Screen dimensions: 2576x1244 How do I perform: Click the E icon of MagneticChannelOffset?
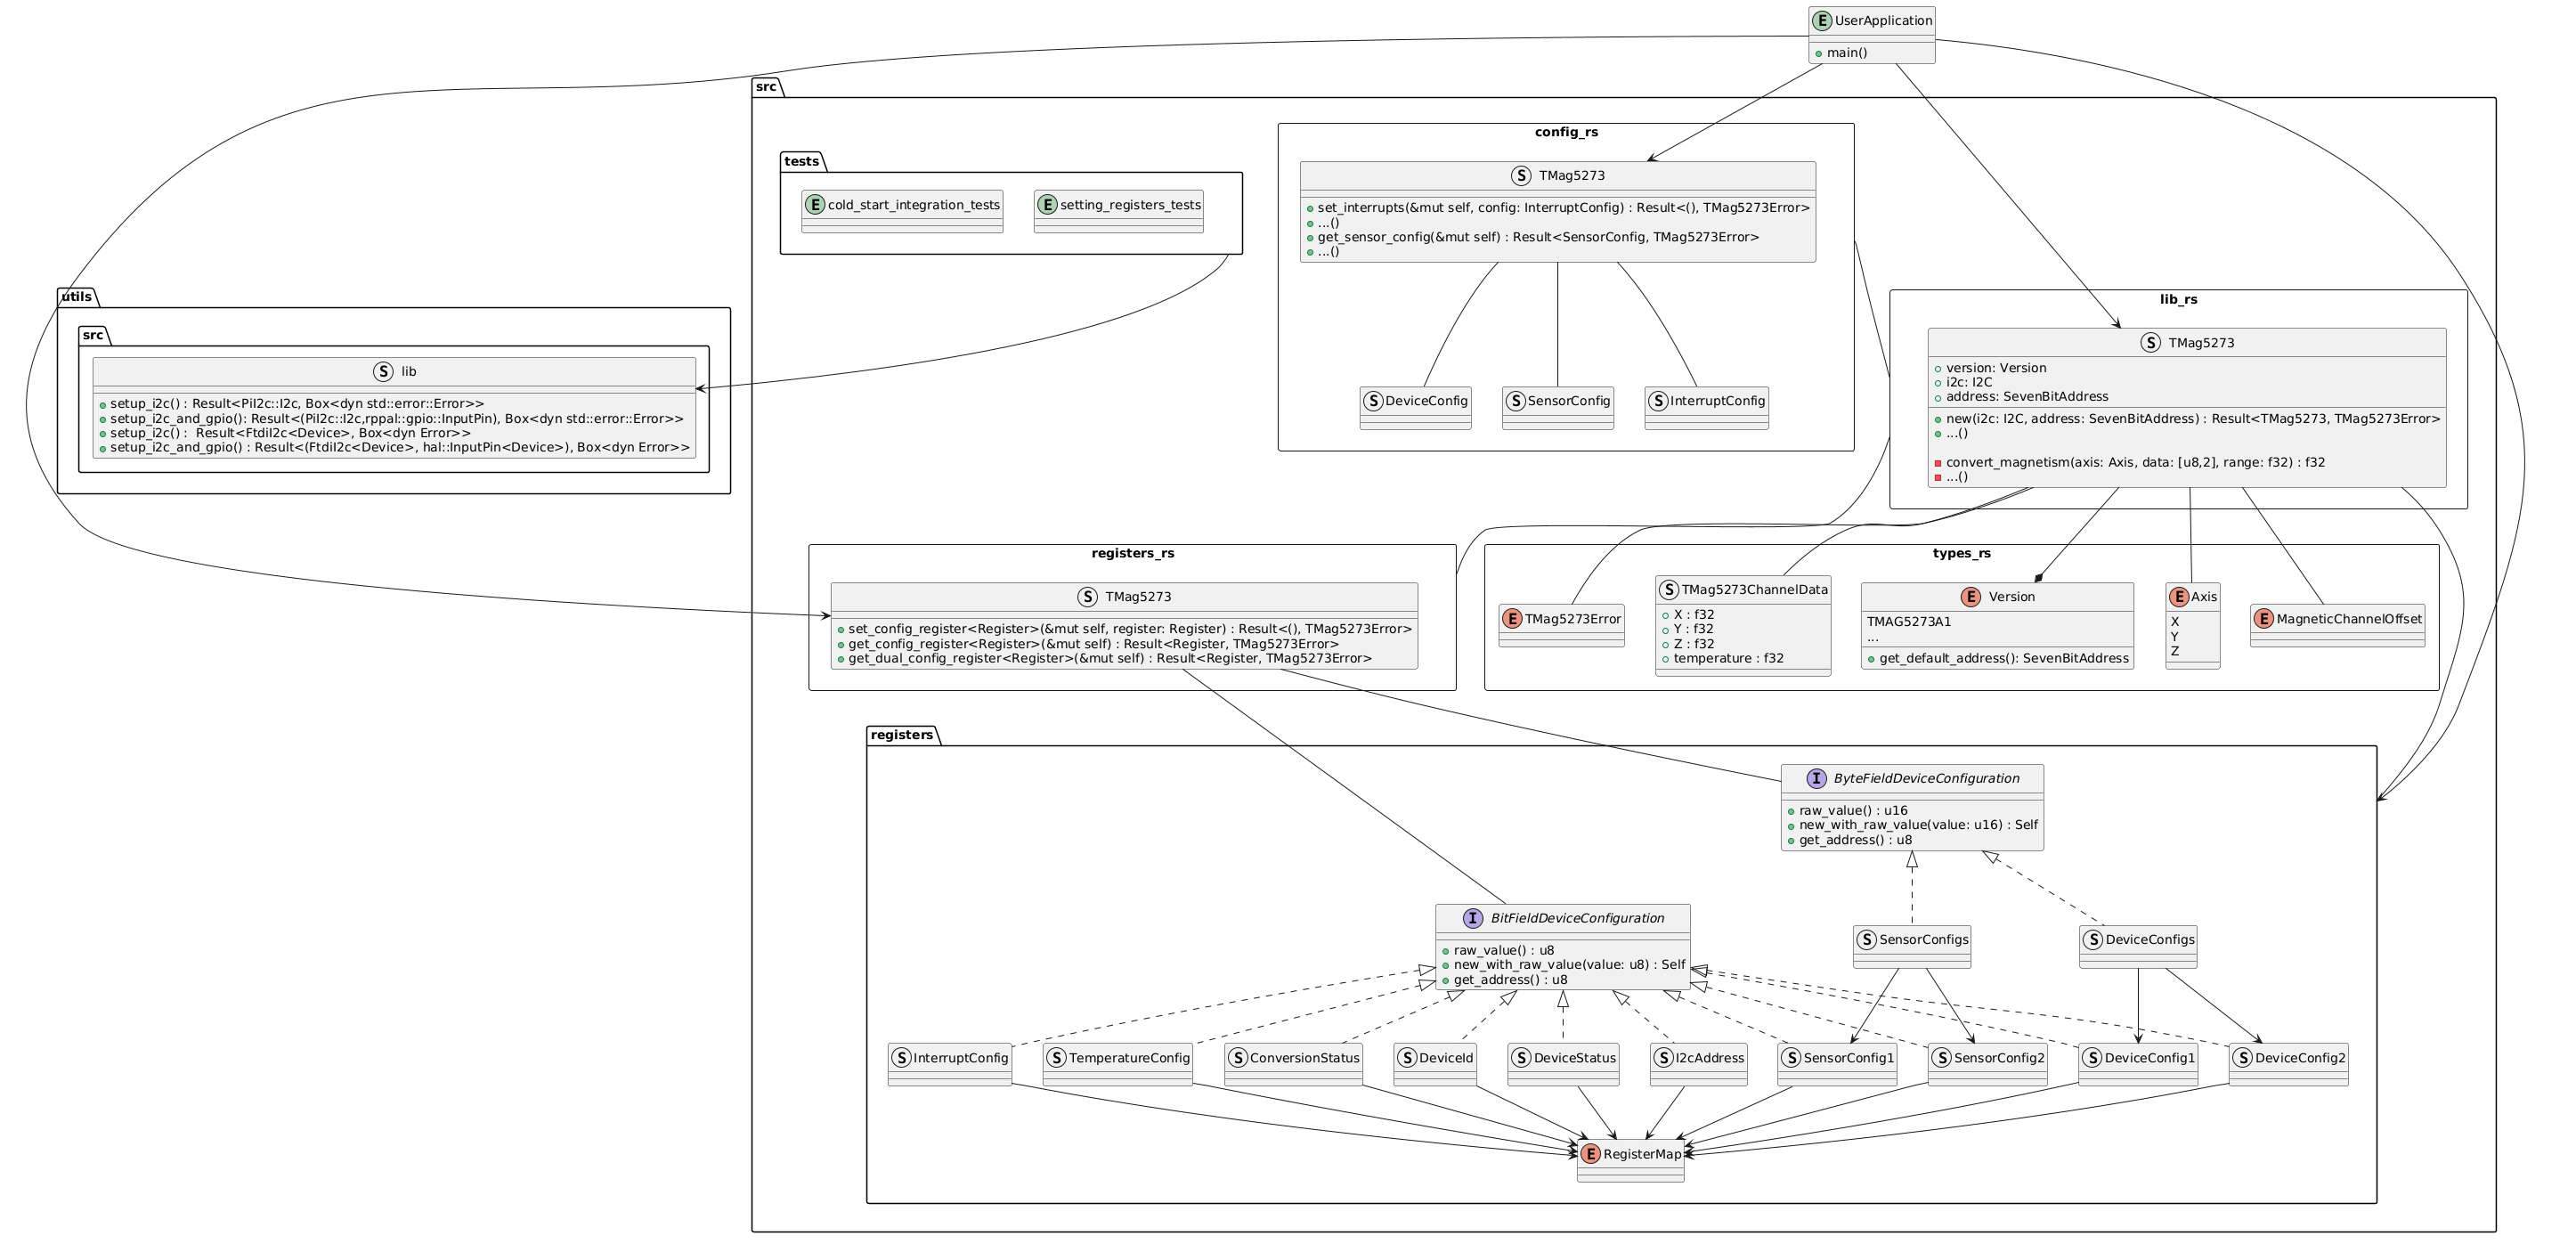(2264, 619)
